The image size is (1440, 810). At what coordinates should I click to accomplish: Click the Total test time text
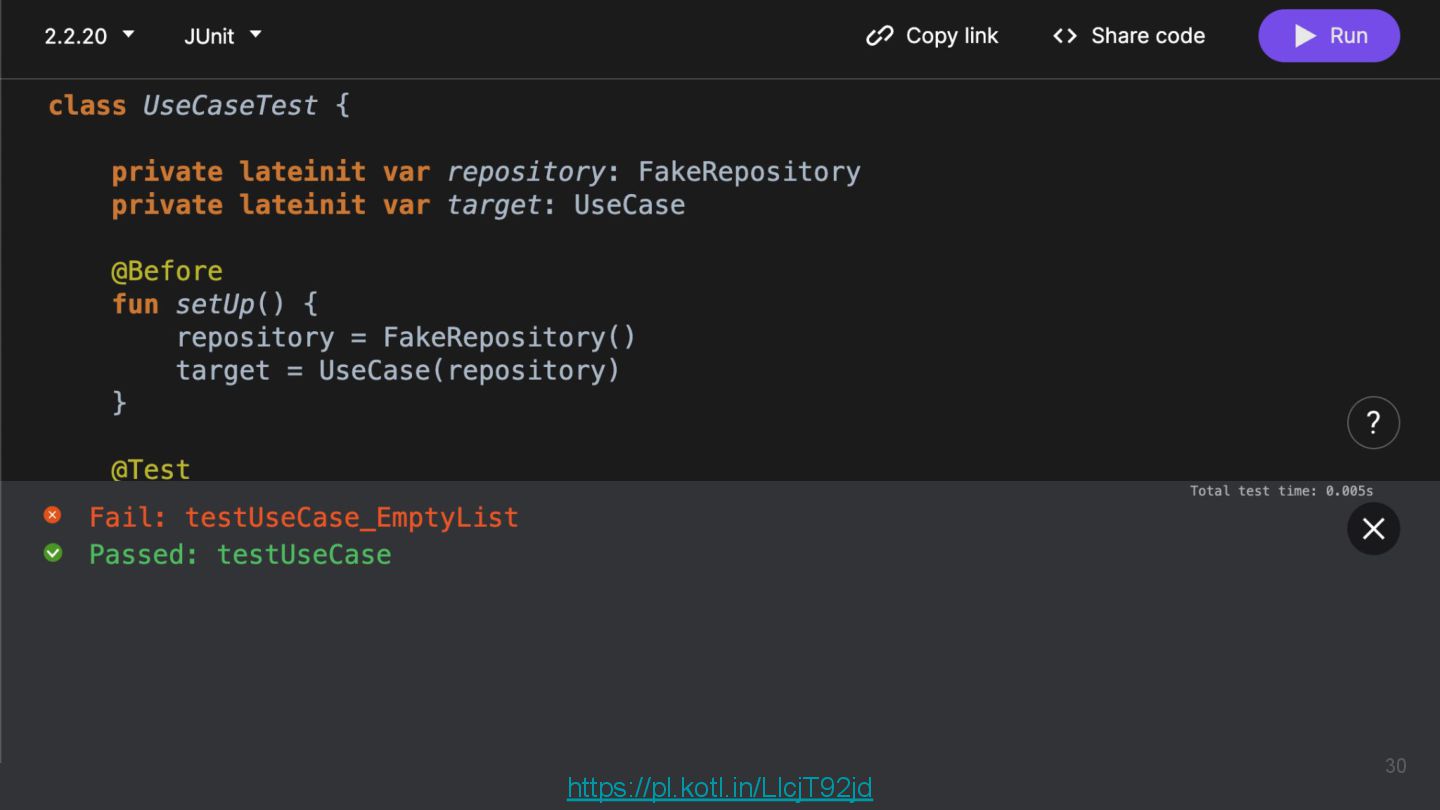1281,491
